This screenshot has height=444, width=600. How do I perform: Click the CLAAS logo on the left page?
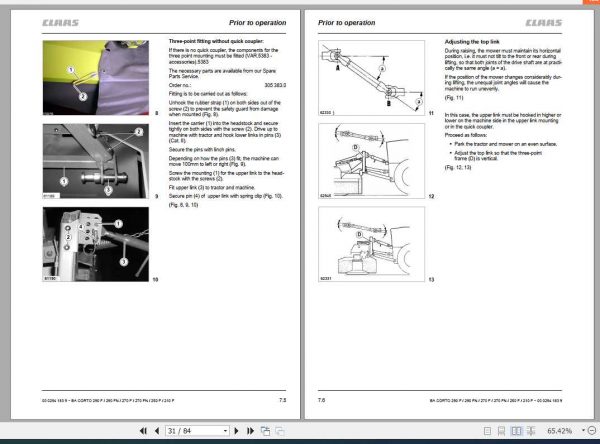point(60,23)
